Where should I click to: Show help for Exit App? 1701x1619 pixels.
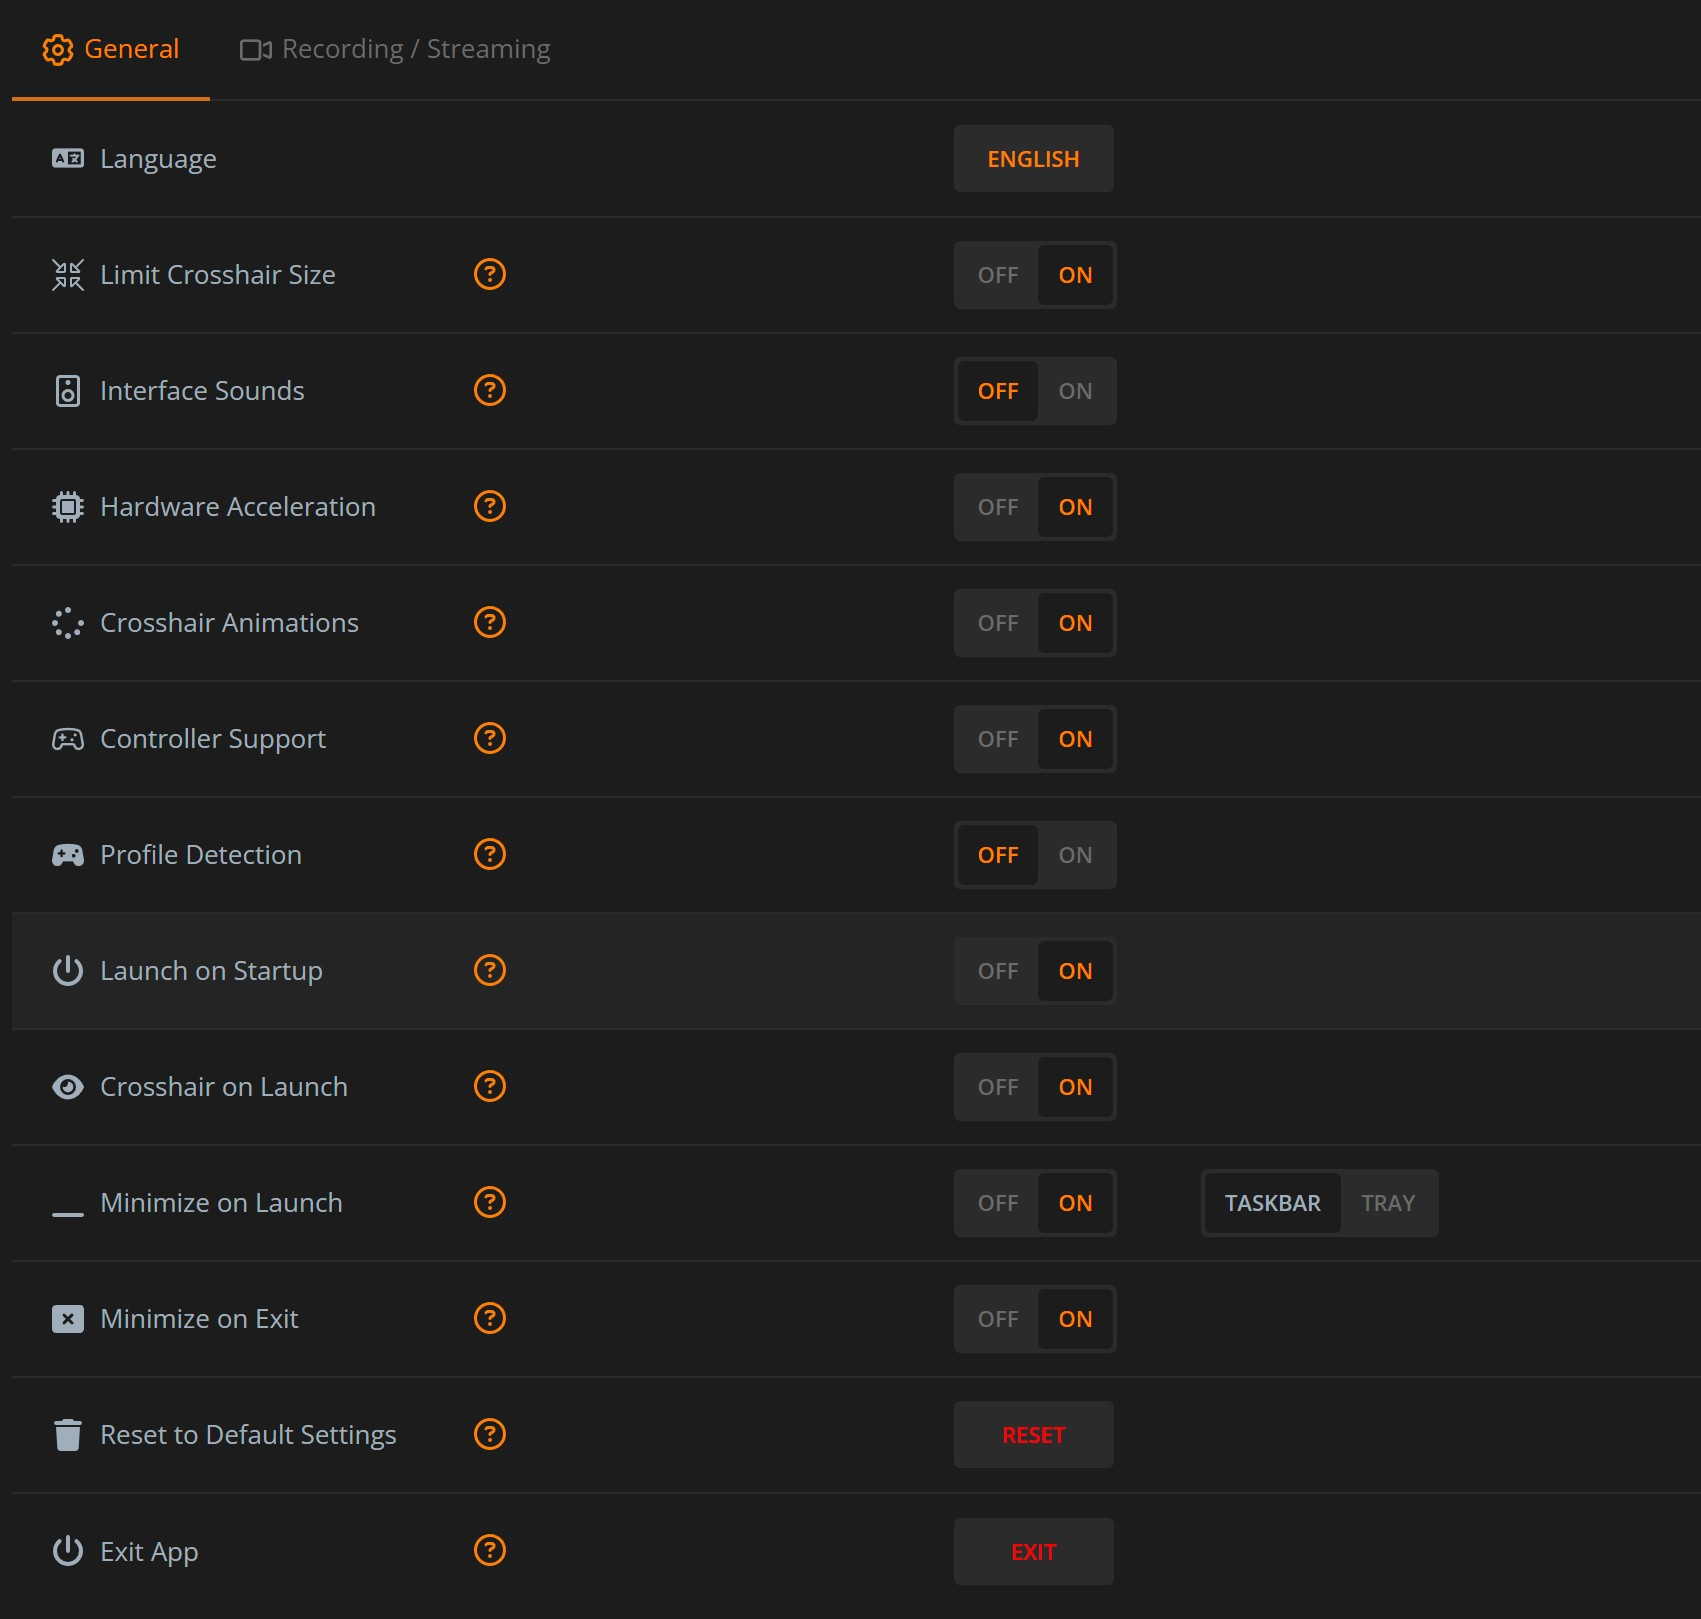tap(490, 1550)
